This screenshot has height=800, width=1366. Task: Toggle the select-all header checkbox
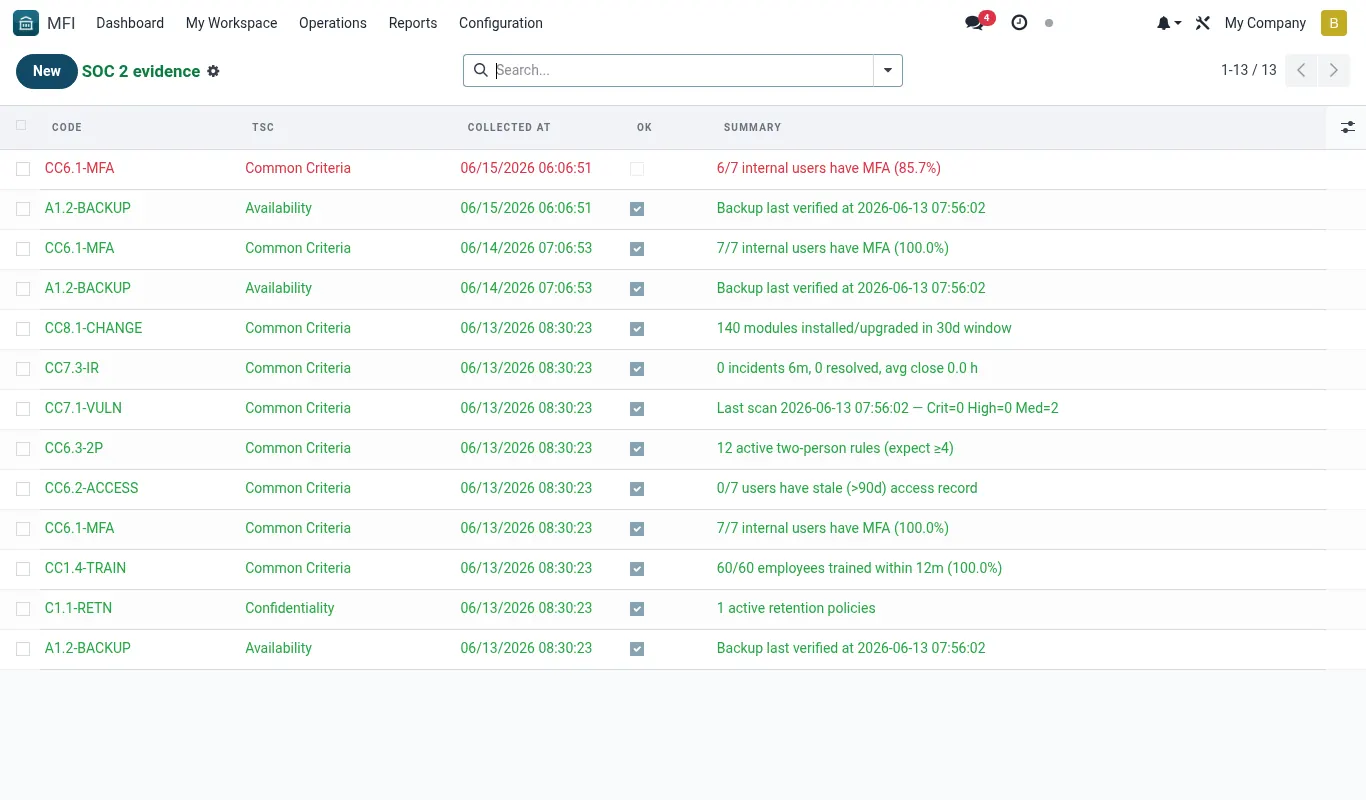[x=21, y=126]
